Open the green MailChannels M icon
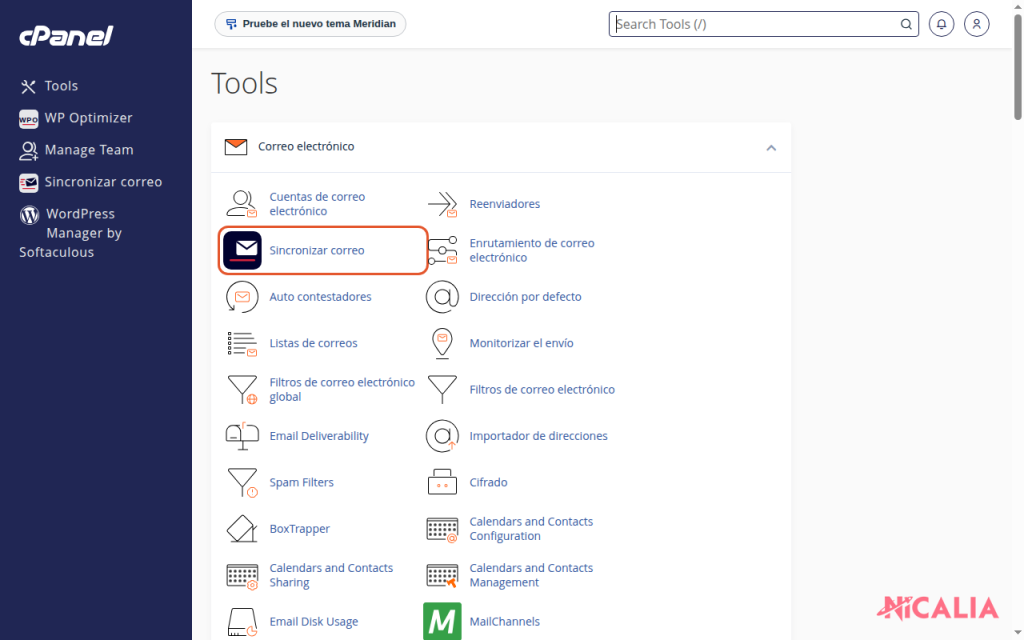Viewport: 1024px width, 640px height. coord(442,621)
